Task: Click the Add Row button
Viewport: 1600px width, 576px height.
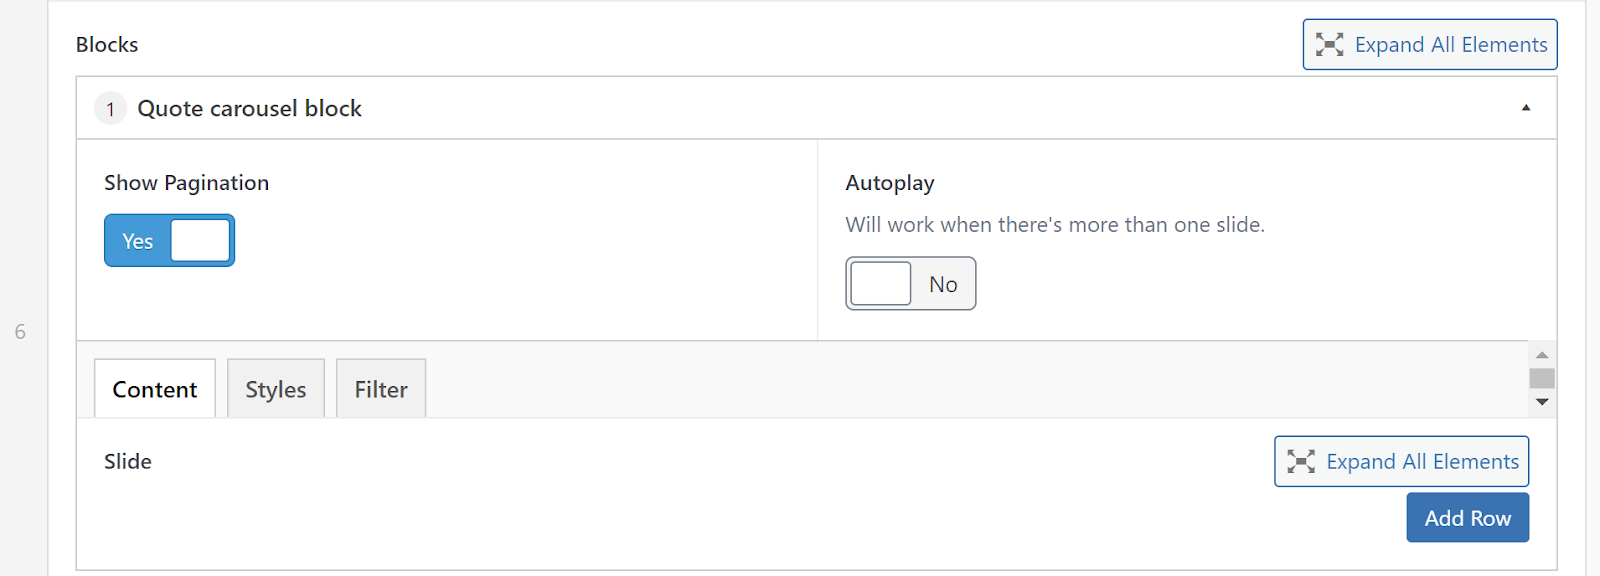Action: (x=1467, y=518)
